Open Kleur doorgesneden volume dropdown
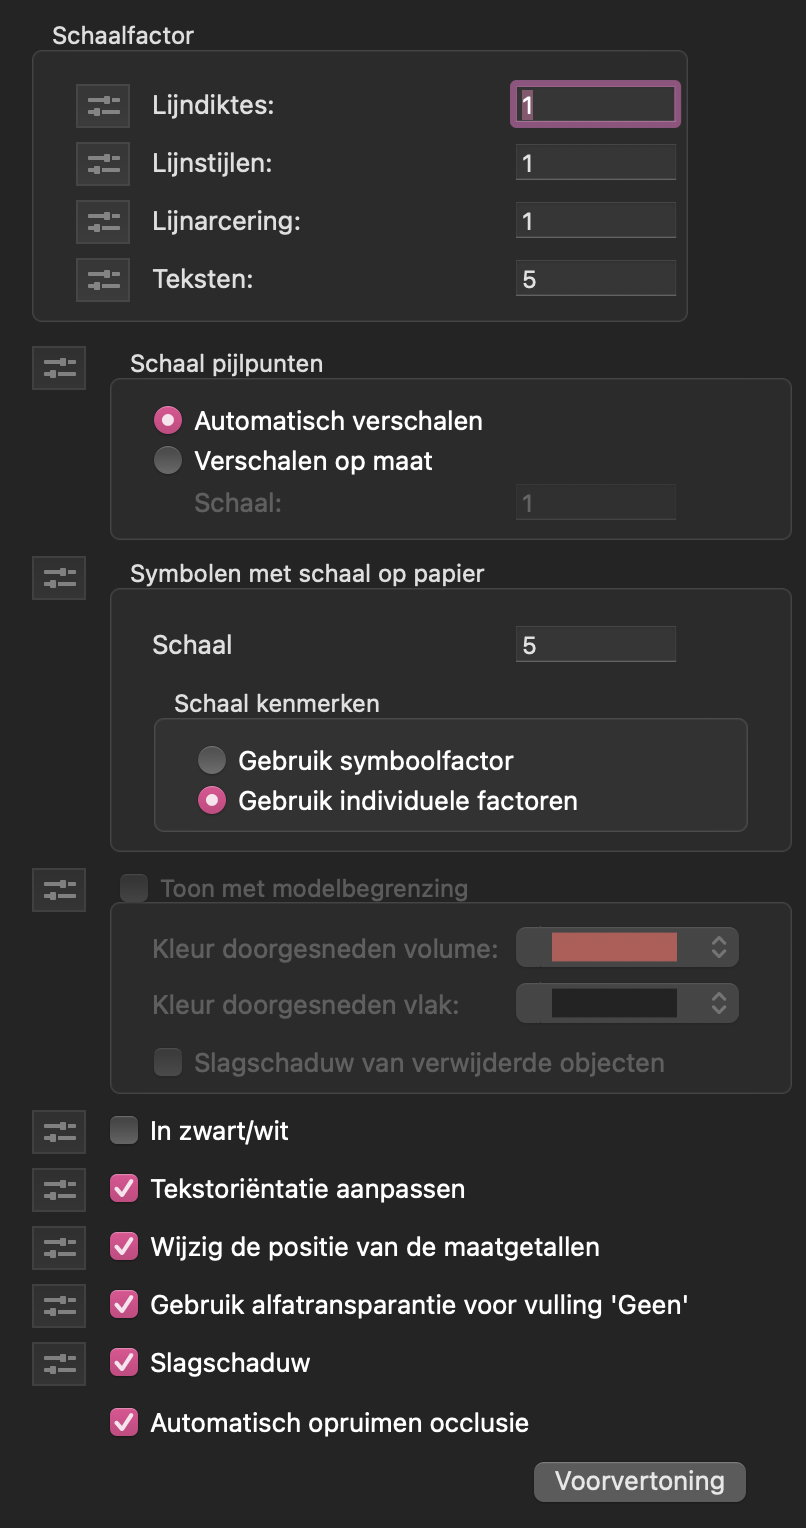 point(718,947)
